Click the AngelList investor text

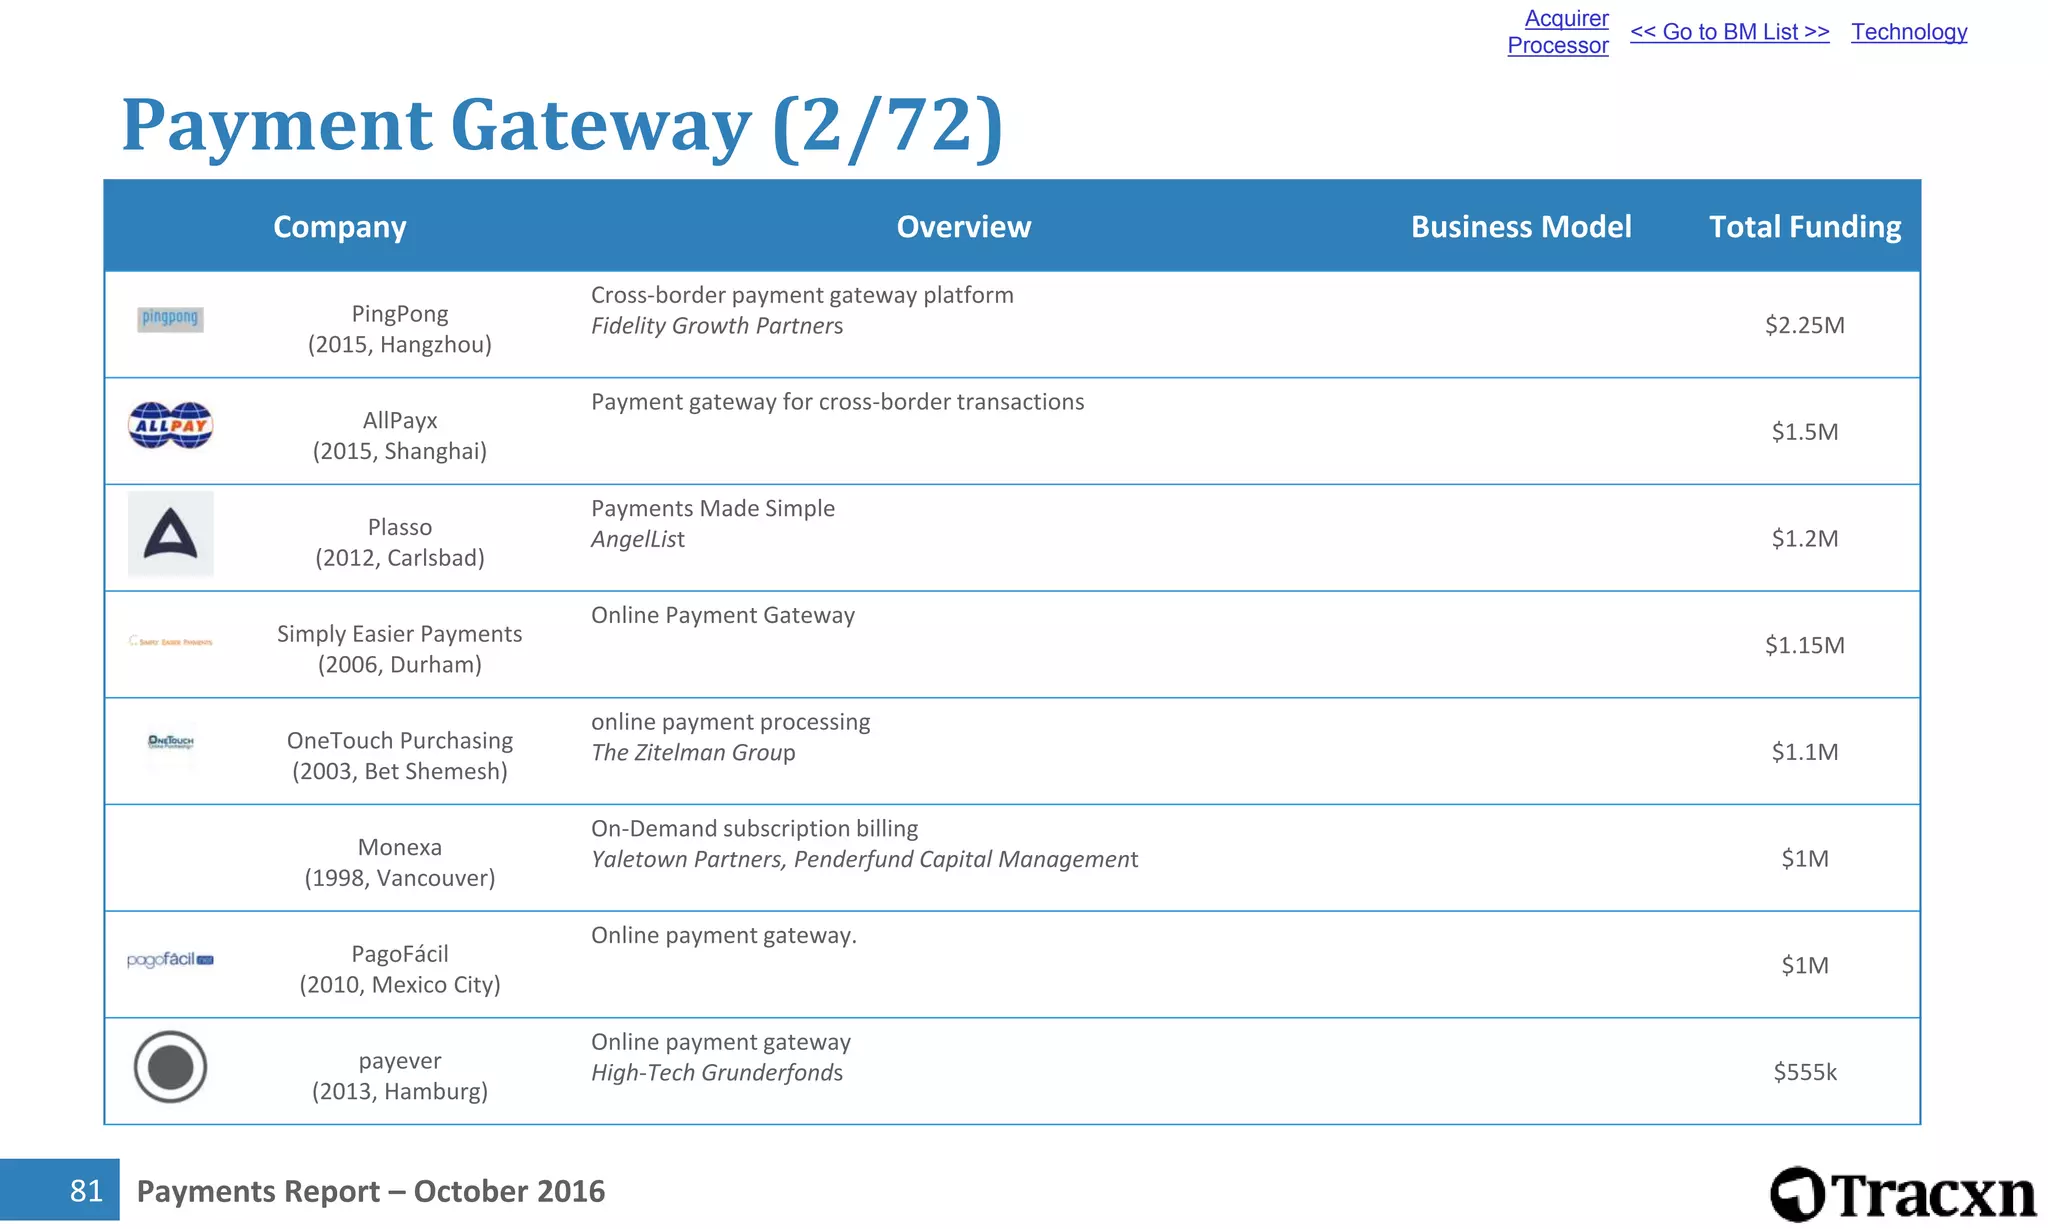click(638, 539)
